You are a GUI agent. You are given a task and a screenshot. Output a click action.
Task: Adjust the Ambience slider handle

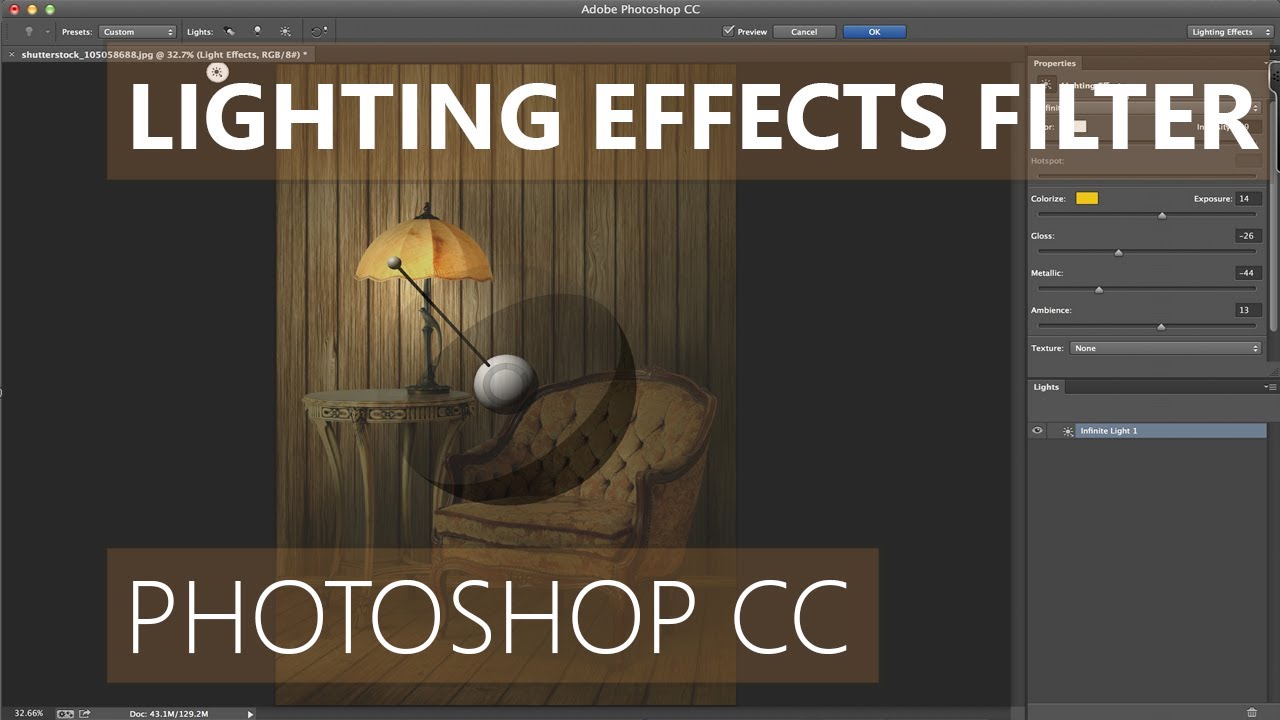click(x=1160, y=326)
